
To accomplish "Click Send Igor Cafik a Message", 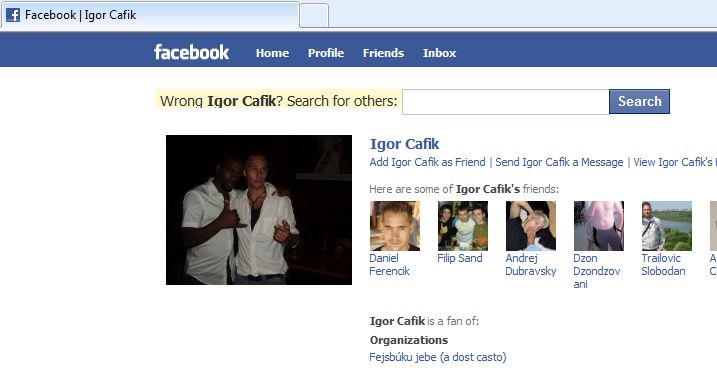I will [x=559, y=162].
